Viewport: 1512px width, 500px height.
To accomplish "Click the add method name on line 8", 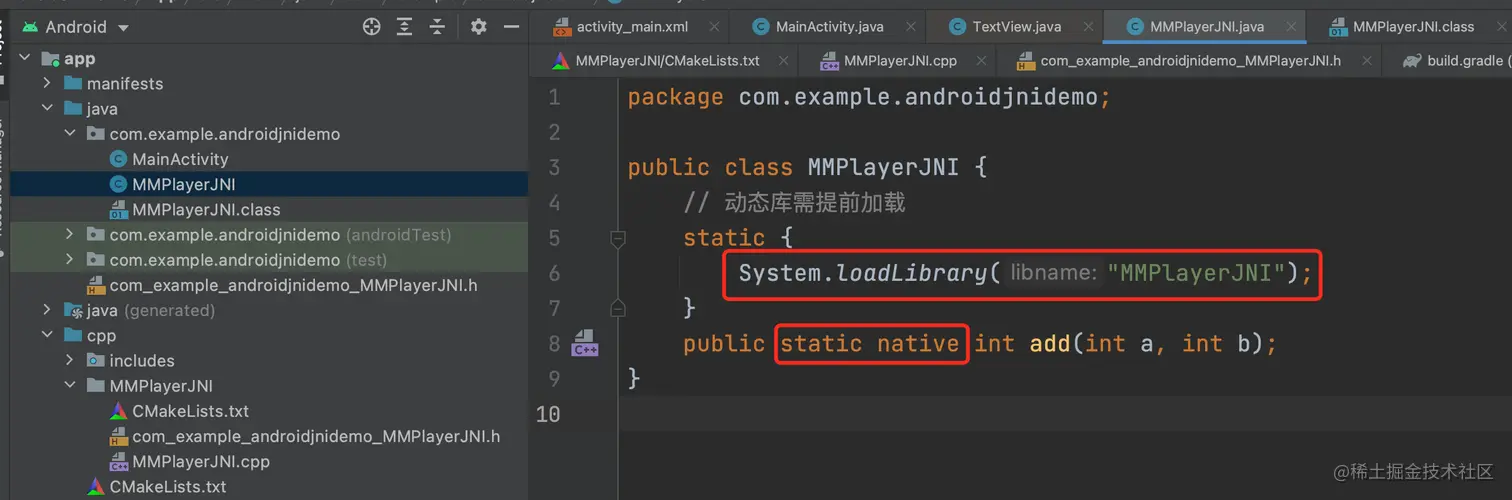I will [x=1051, y=344].
